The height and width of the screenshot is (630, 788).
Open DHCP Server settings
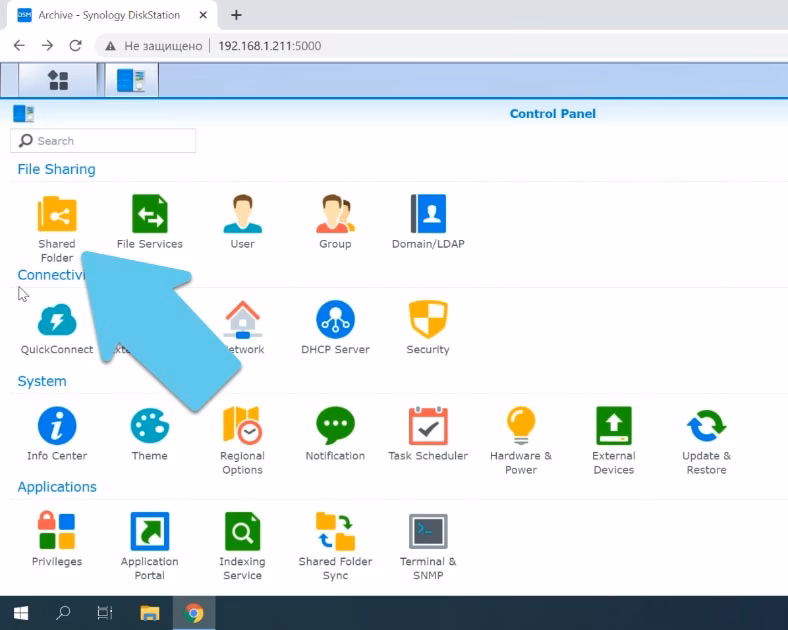click(335, 321)
